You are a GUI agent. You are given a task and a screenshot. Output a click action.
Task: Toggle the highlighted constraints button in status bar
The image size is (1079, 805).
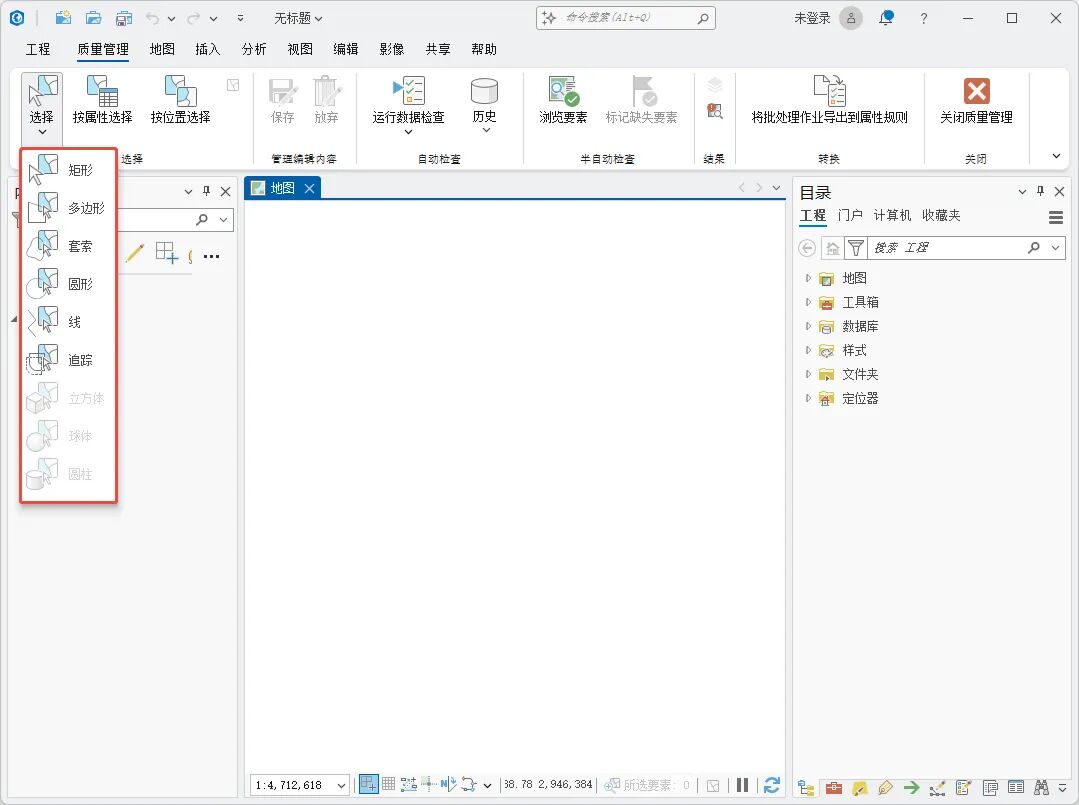(x=369, y=784)
